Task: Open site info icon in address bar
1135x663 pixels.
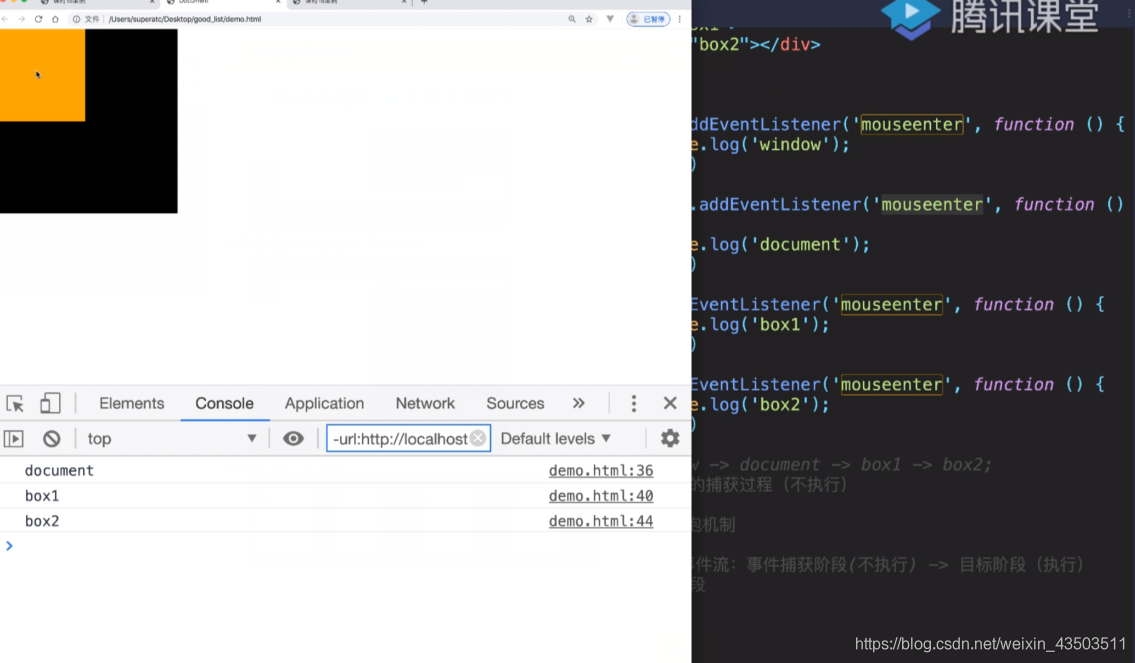Action: pos(76,19)
